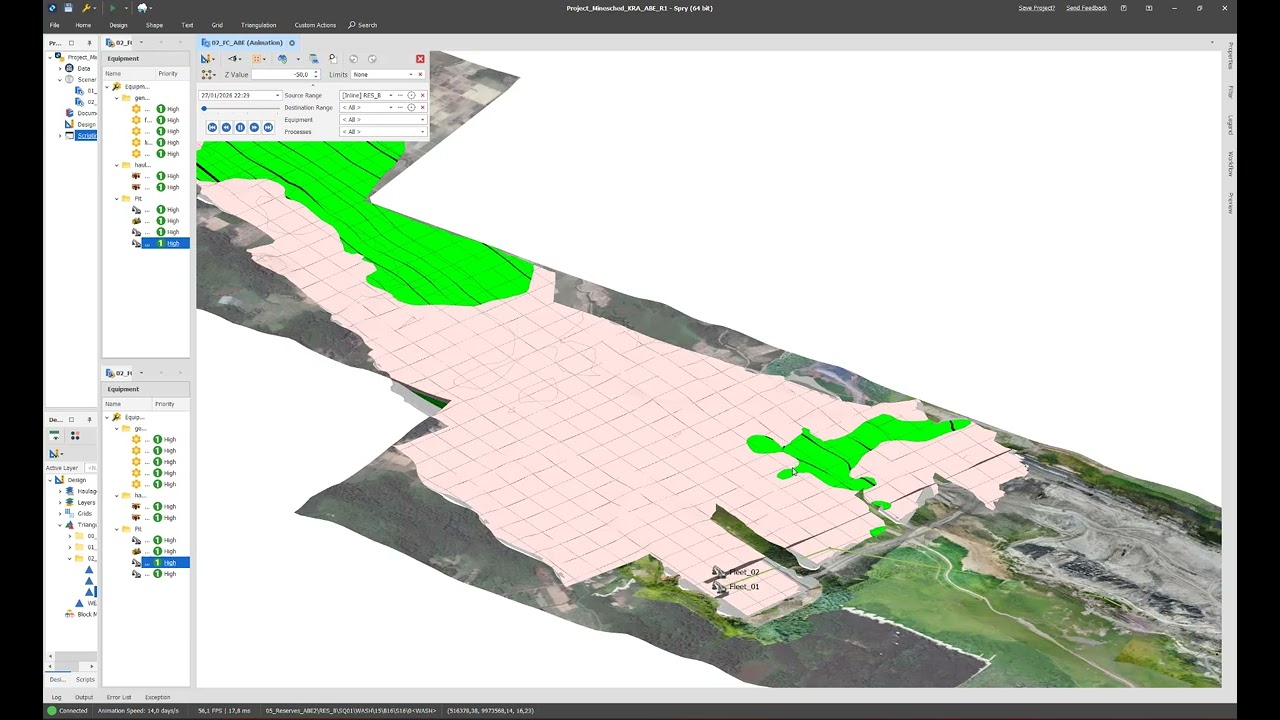The width and height of the screenshot is (1280, 720).
Task: Open the Limits dropdown
Action: click(x=410, y=74)
